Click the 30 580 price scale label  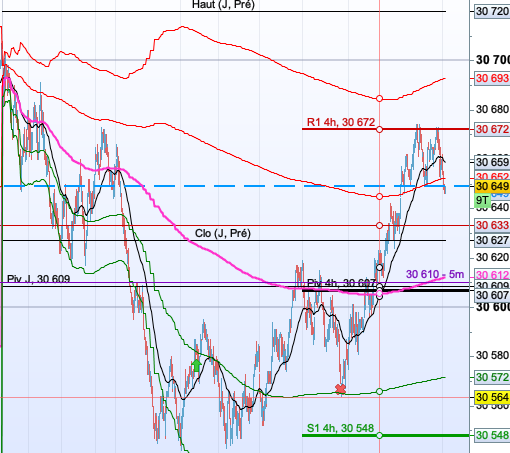tap(493, 355)
